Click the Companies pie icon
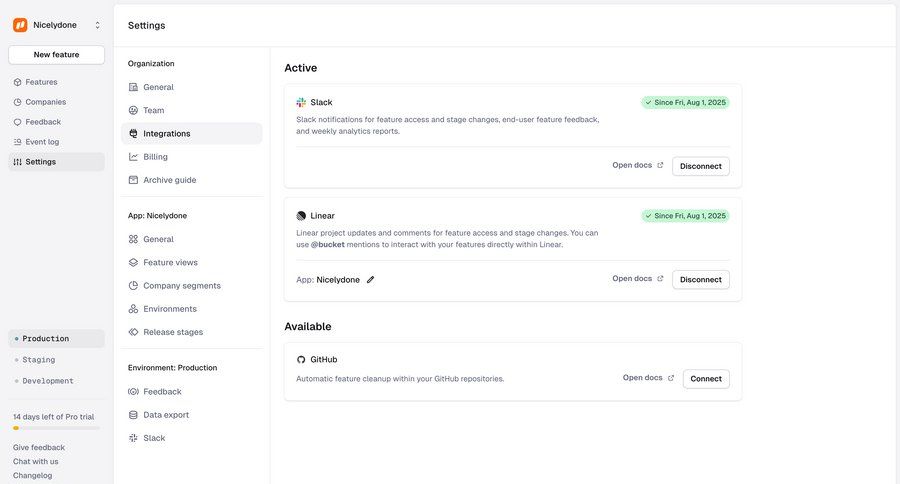900x484 pixels. 17,102
